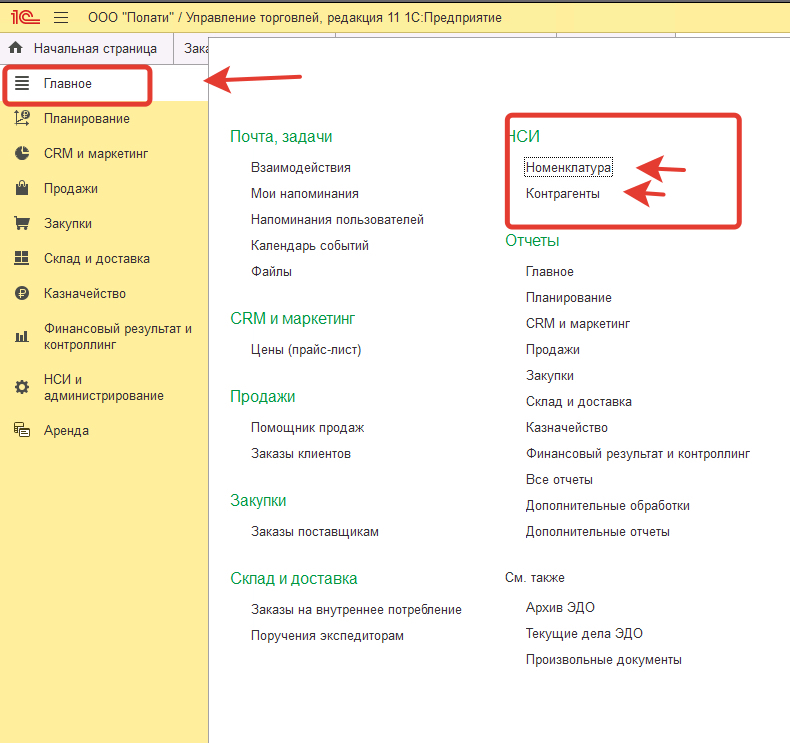Click Цены (прайс-лист) link
This screenshot has height=743, width=790.
point(305,350)
